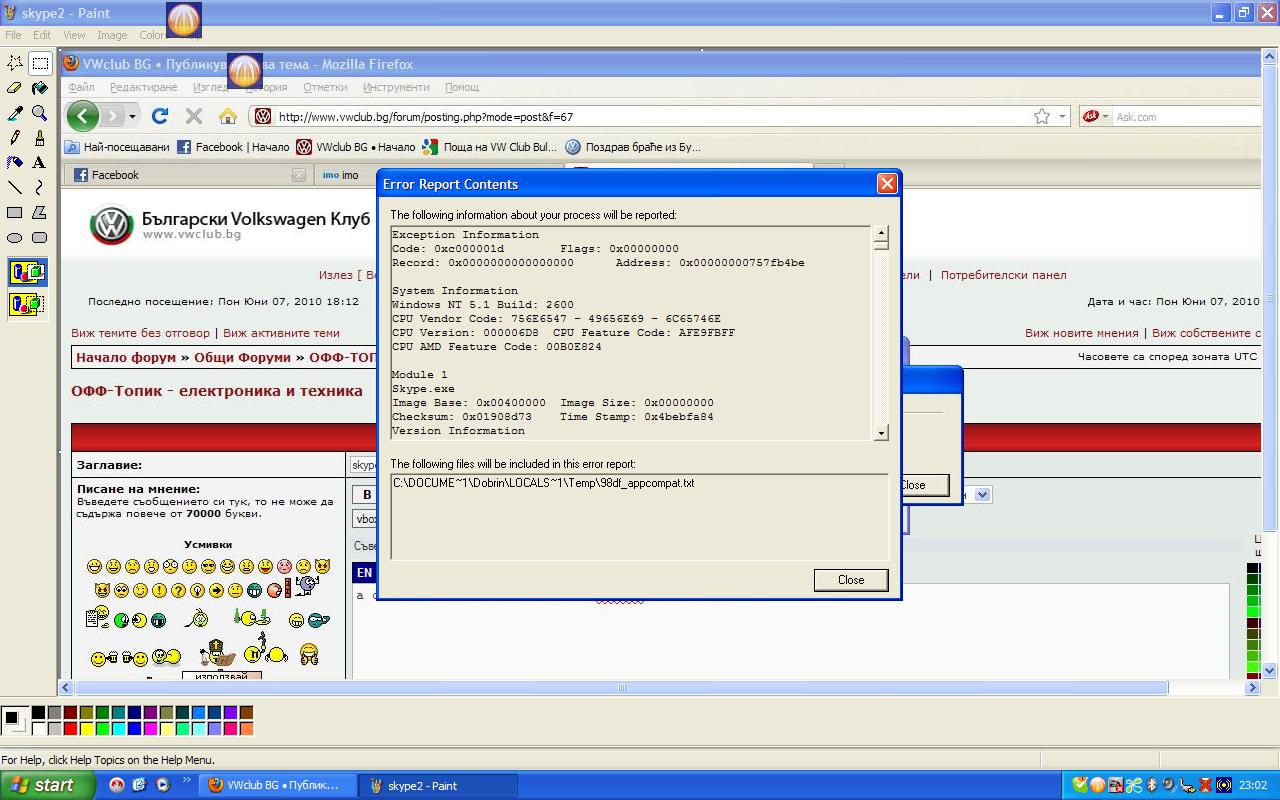Screen dimensions: 1280x800
Task: Enable opaque selection mode option
Action: pos(27,272)
